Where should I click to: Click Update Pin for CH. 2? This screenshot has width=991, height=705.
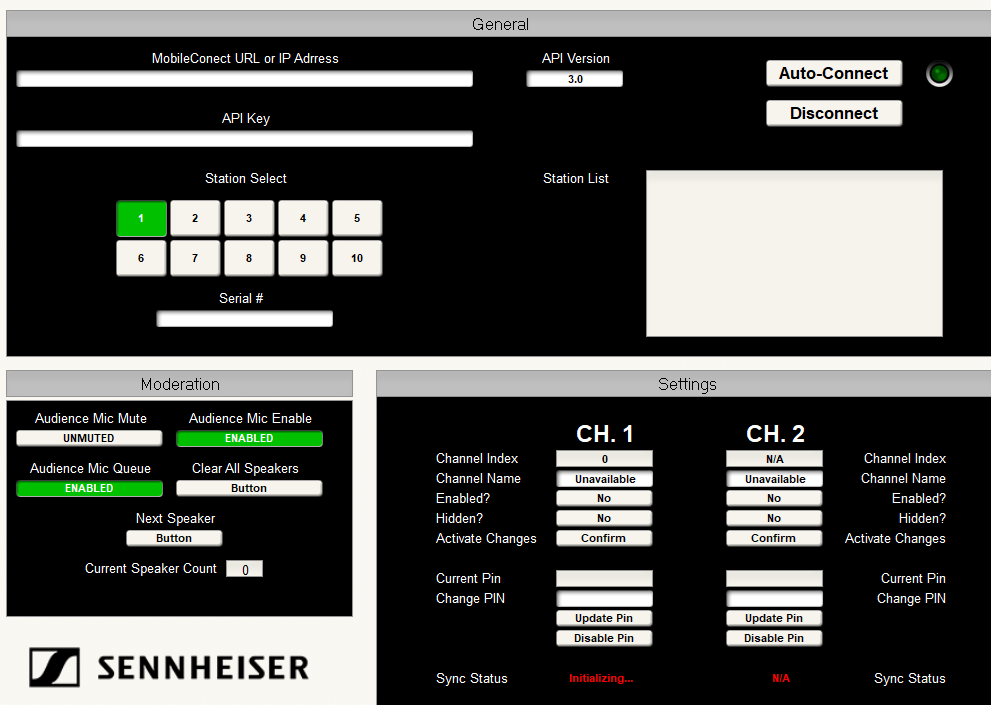774,618
